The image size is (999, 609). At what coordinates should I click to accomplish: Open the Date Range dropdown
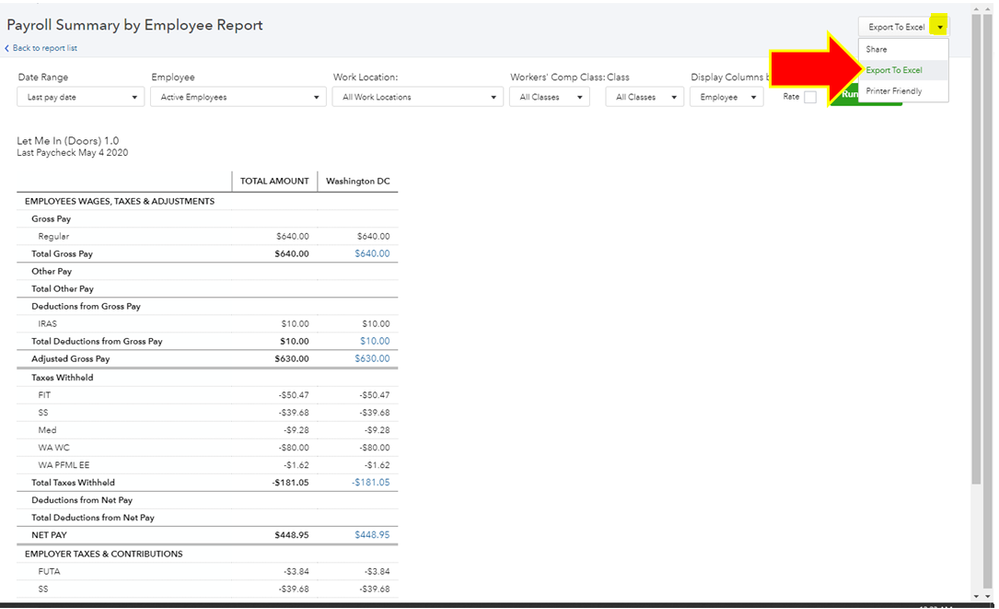click(81, 97)
